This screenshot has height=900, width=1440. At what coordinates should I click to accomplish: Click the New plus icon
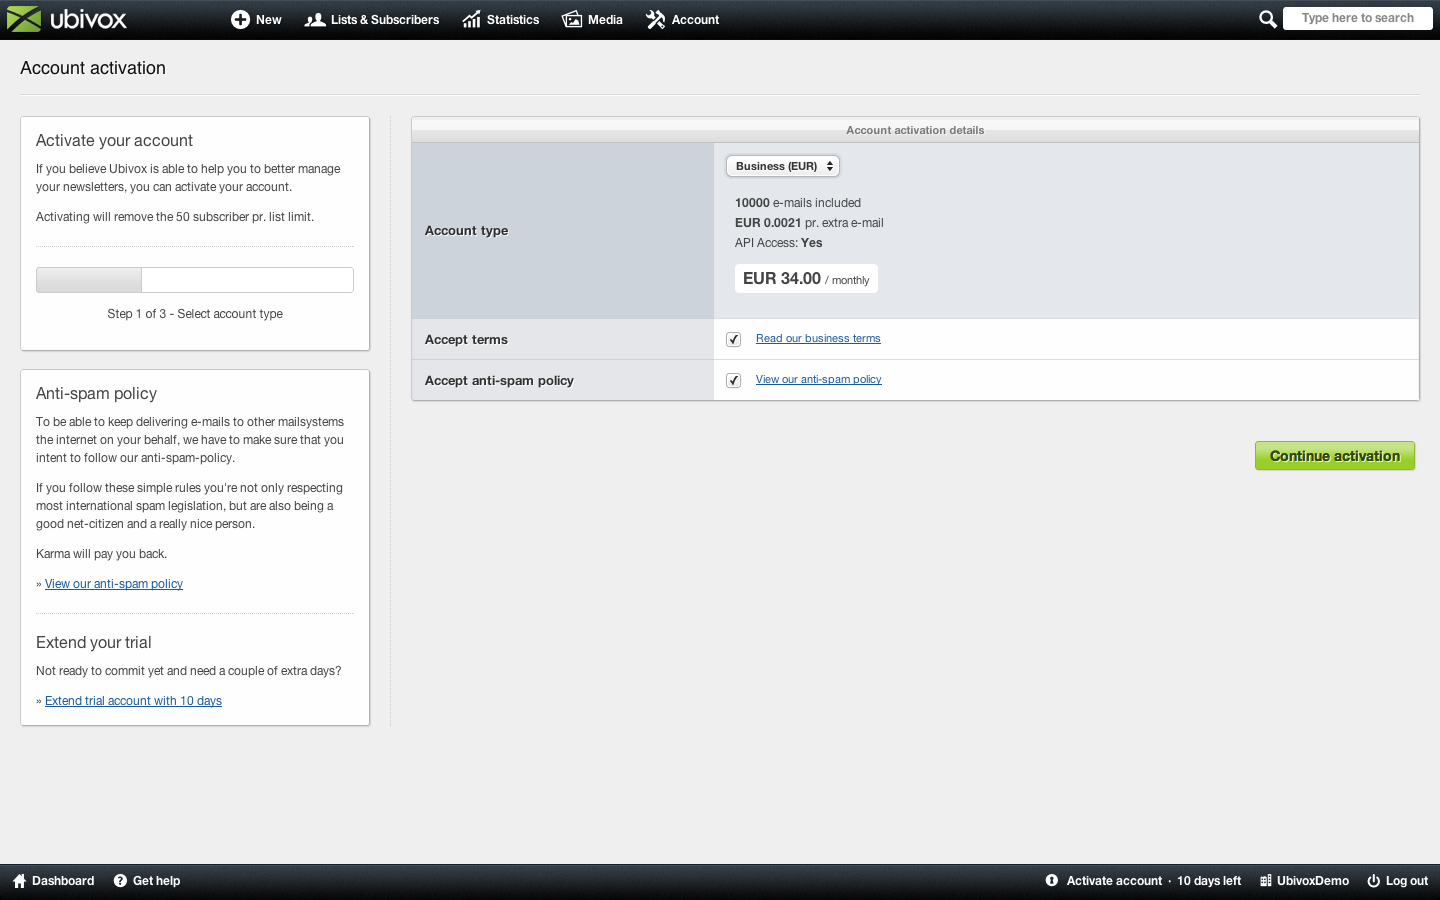point(240,19)
